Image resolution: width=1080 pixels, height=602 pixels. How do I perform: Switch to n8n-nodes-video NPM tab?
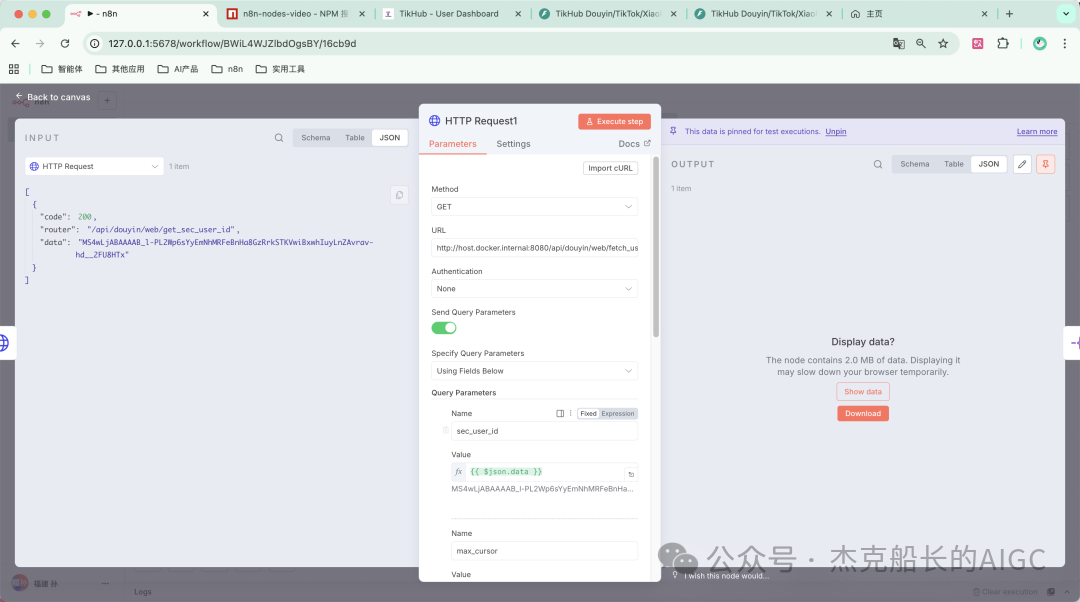[x=295, y=14]
